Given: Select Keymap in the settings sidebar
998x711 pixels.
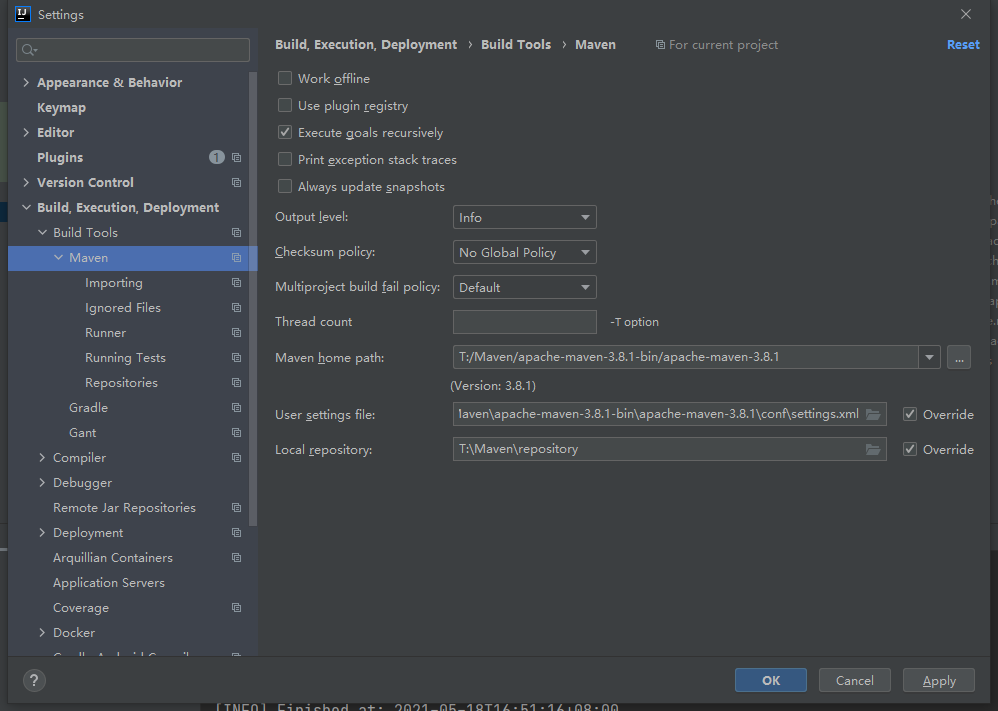Looking at the screenshot, I should (x=61, y=107).
